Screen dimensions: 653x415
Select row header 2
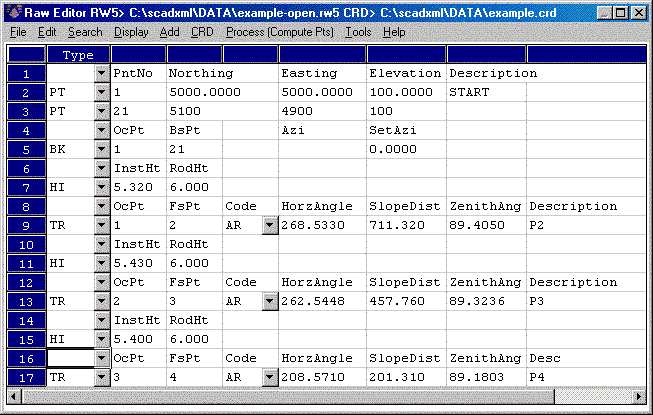coord(26,92)
